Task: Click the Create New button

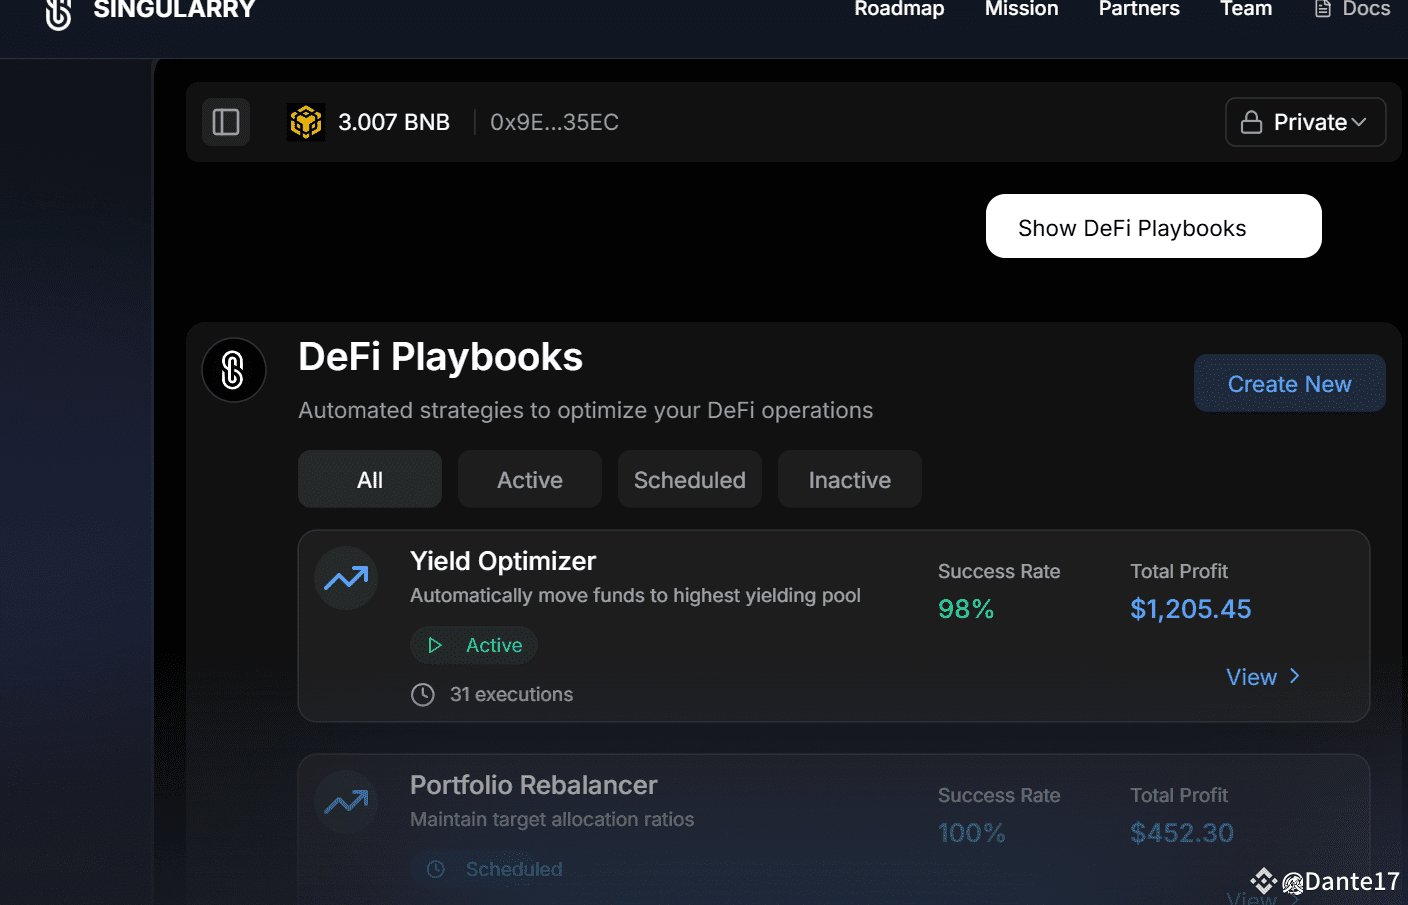Action: pos(1290,383)
